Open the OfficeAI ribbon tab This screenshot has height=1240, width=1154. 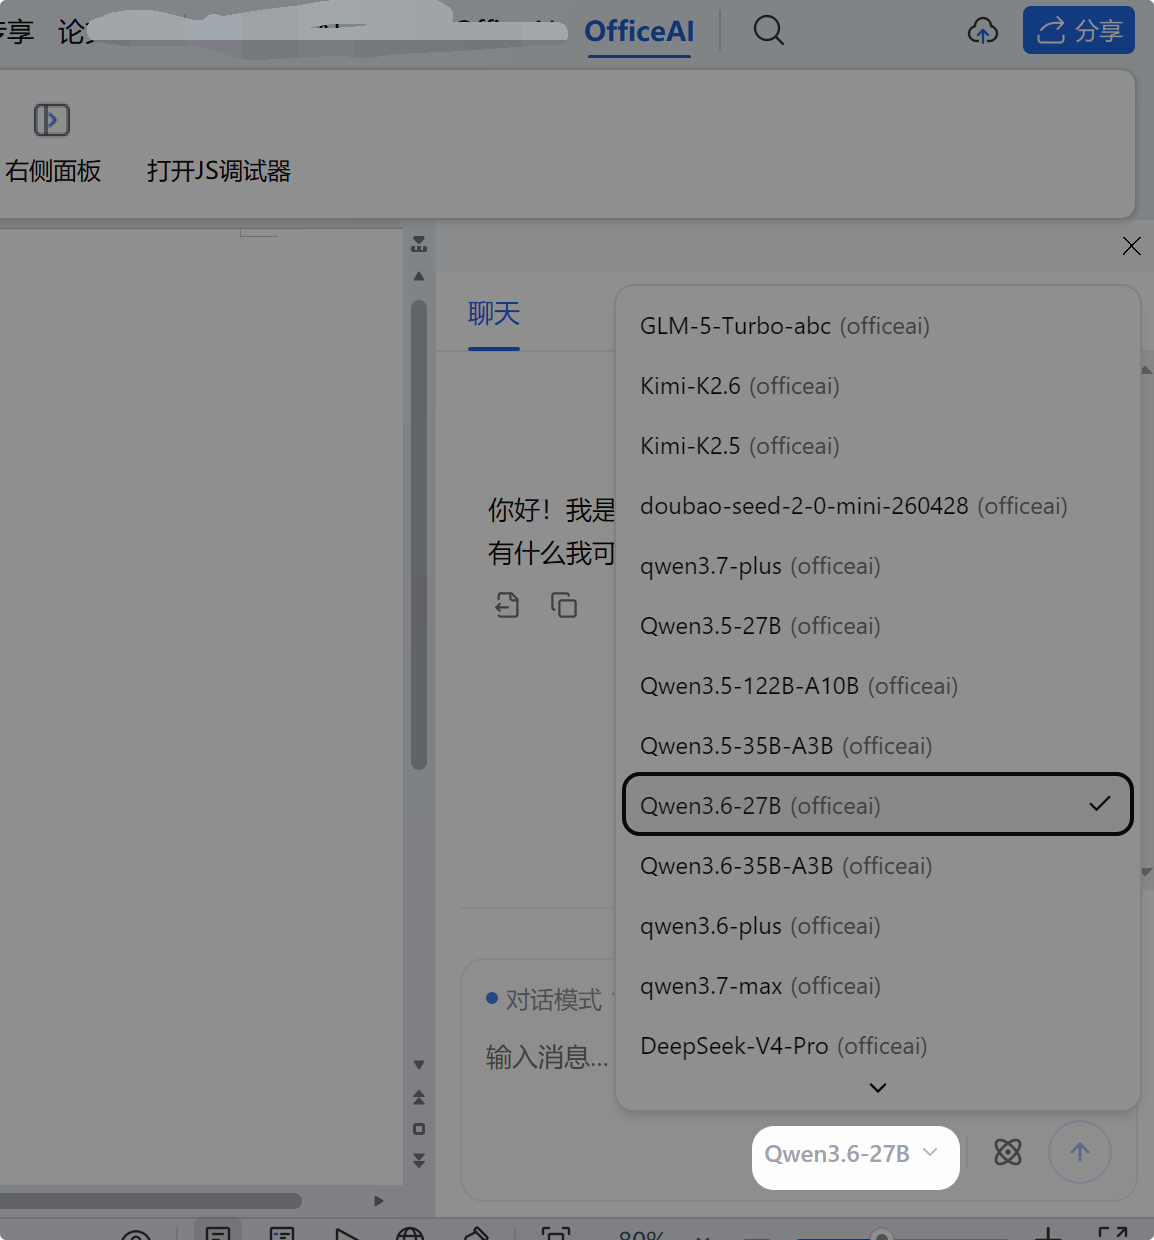point(639,32)
